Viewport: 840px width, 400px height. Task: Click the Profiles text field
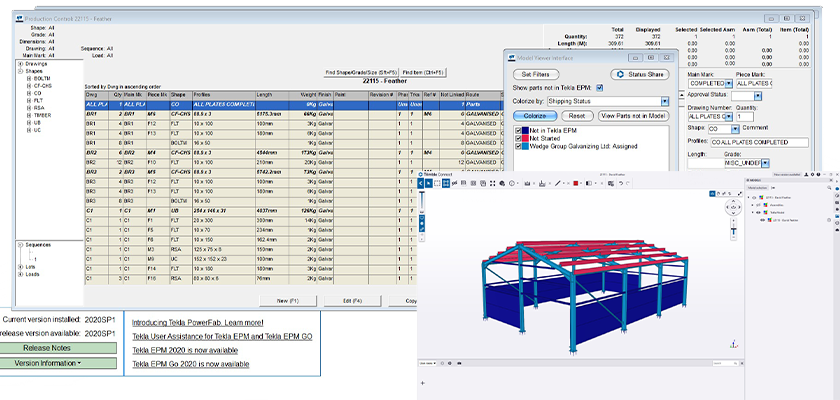759,142
